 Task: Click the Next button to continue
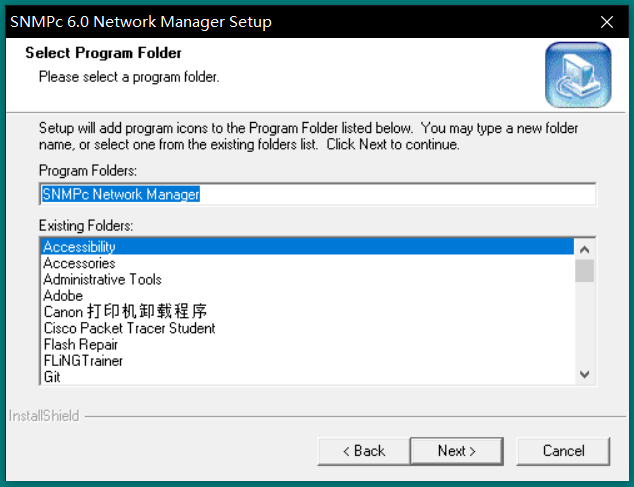coord(456,451)
